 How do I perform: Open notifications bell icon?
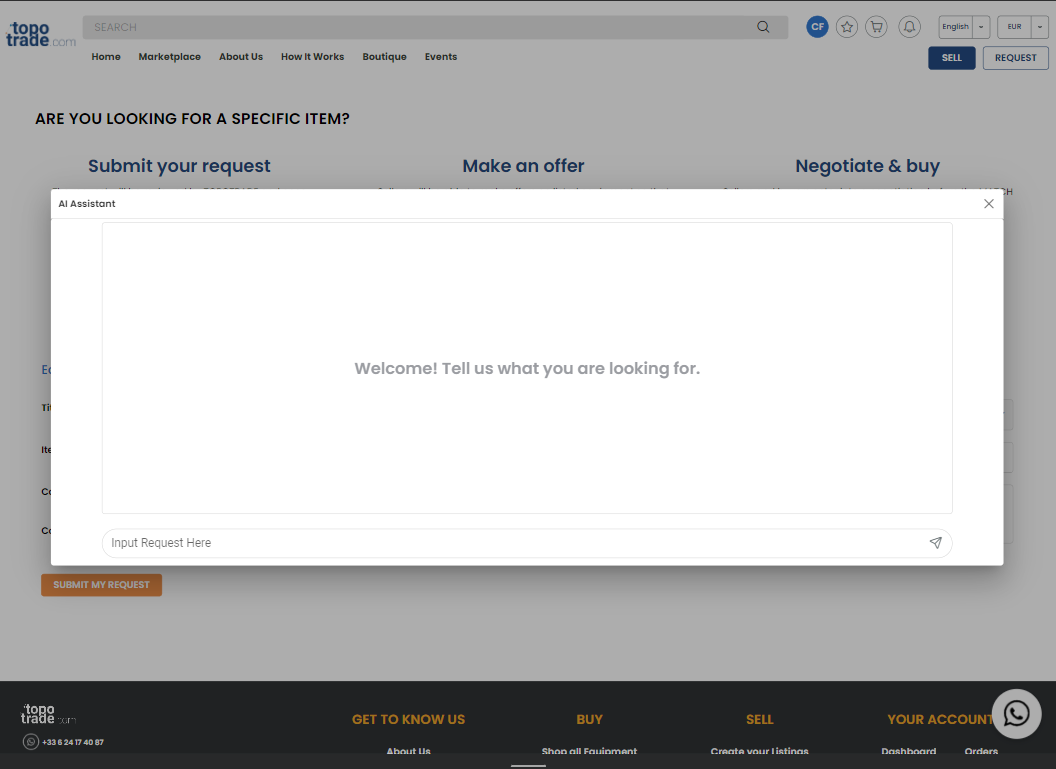909,27
